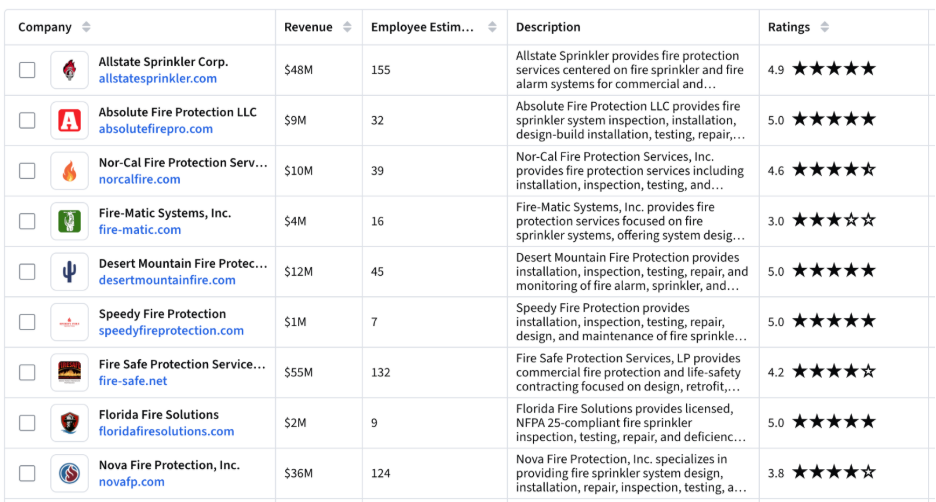Click the Nor-Cal Fire flame logo
Image resolution: width=936 pixels, height=502 pixels.
(70, 171)
